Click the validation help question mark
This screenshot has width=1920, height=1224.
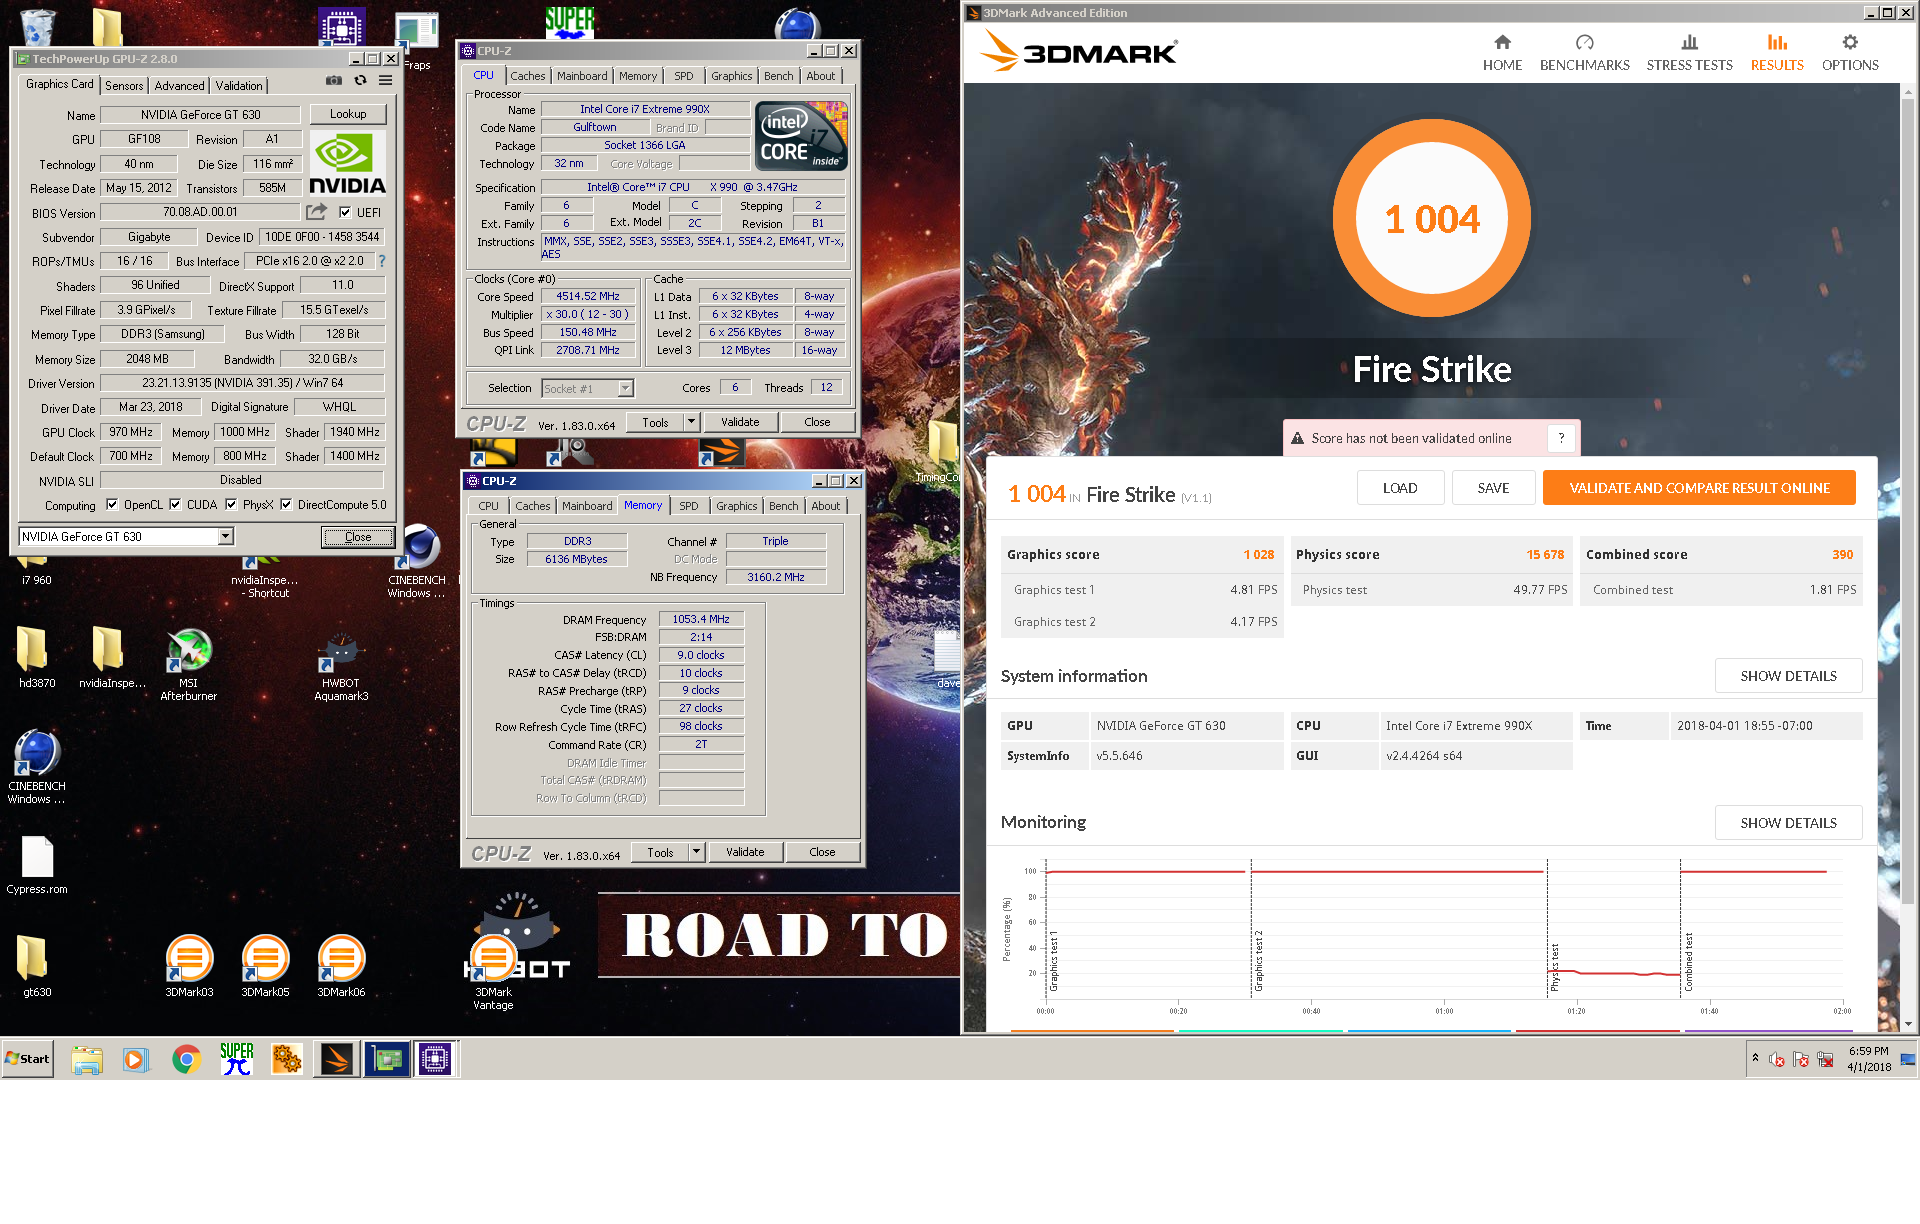tap(1561, 438)
